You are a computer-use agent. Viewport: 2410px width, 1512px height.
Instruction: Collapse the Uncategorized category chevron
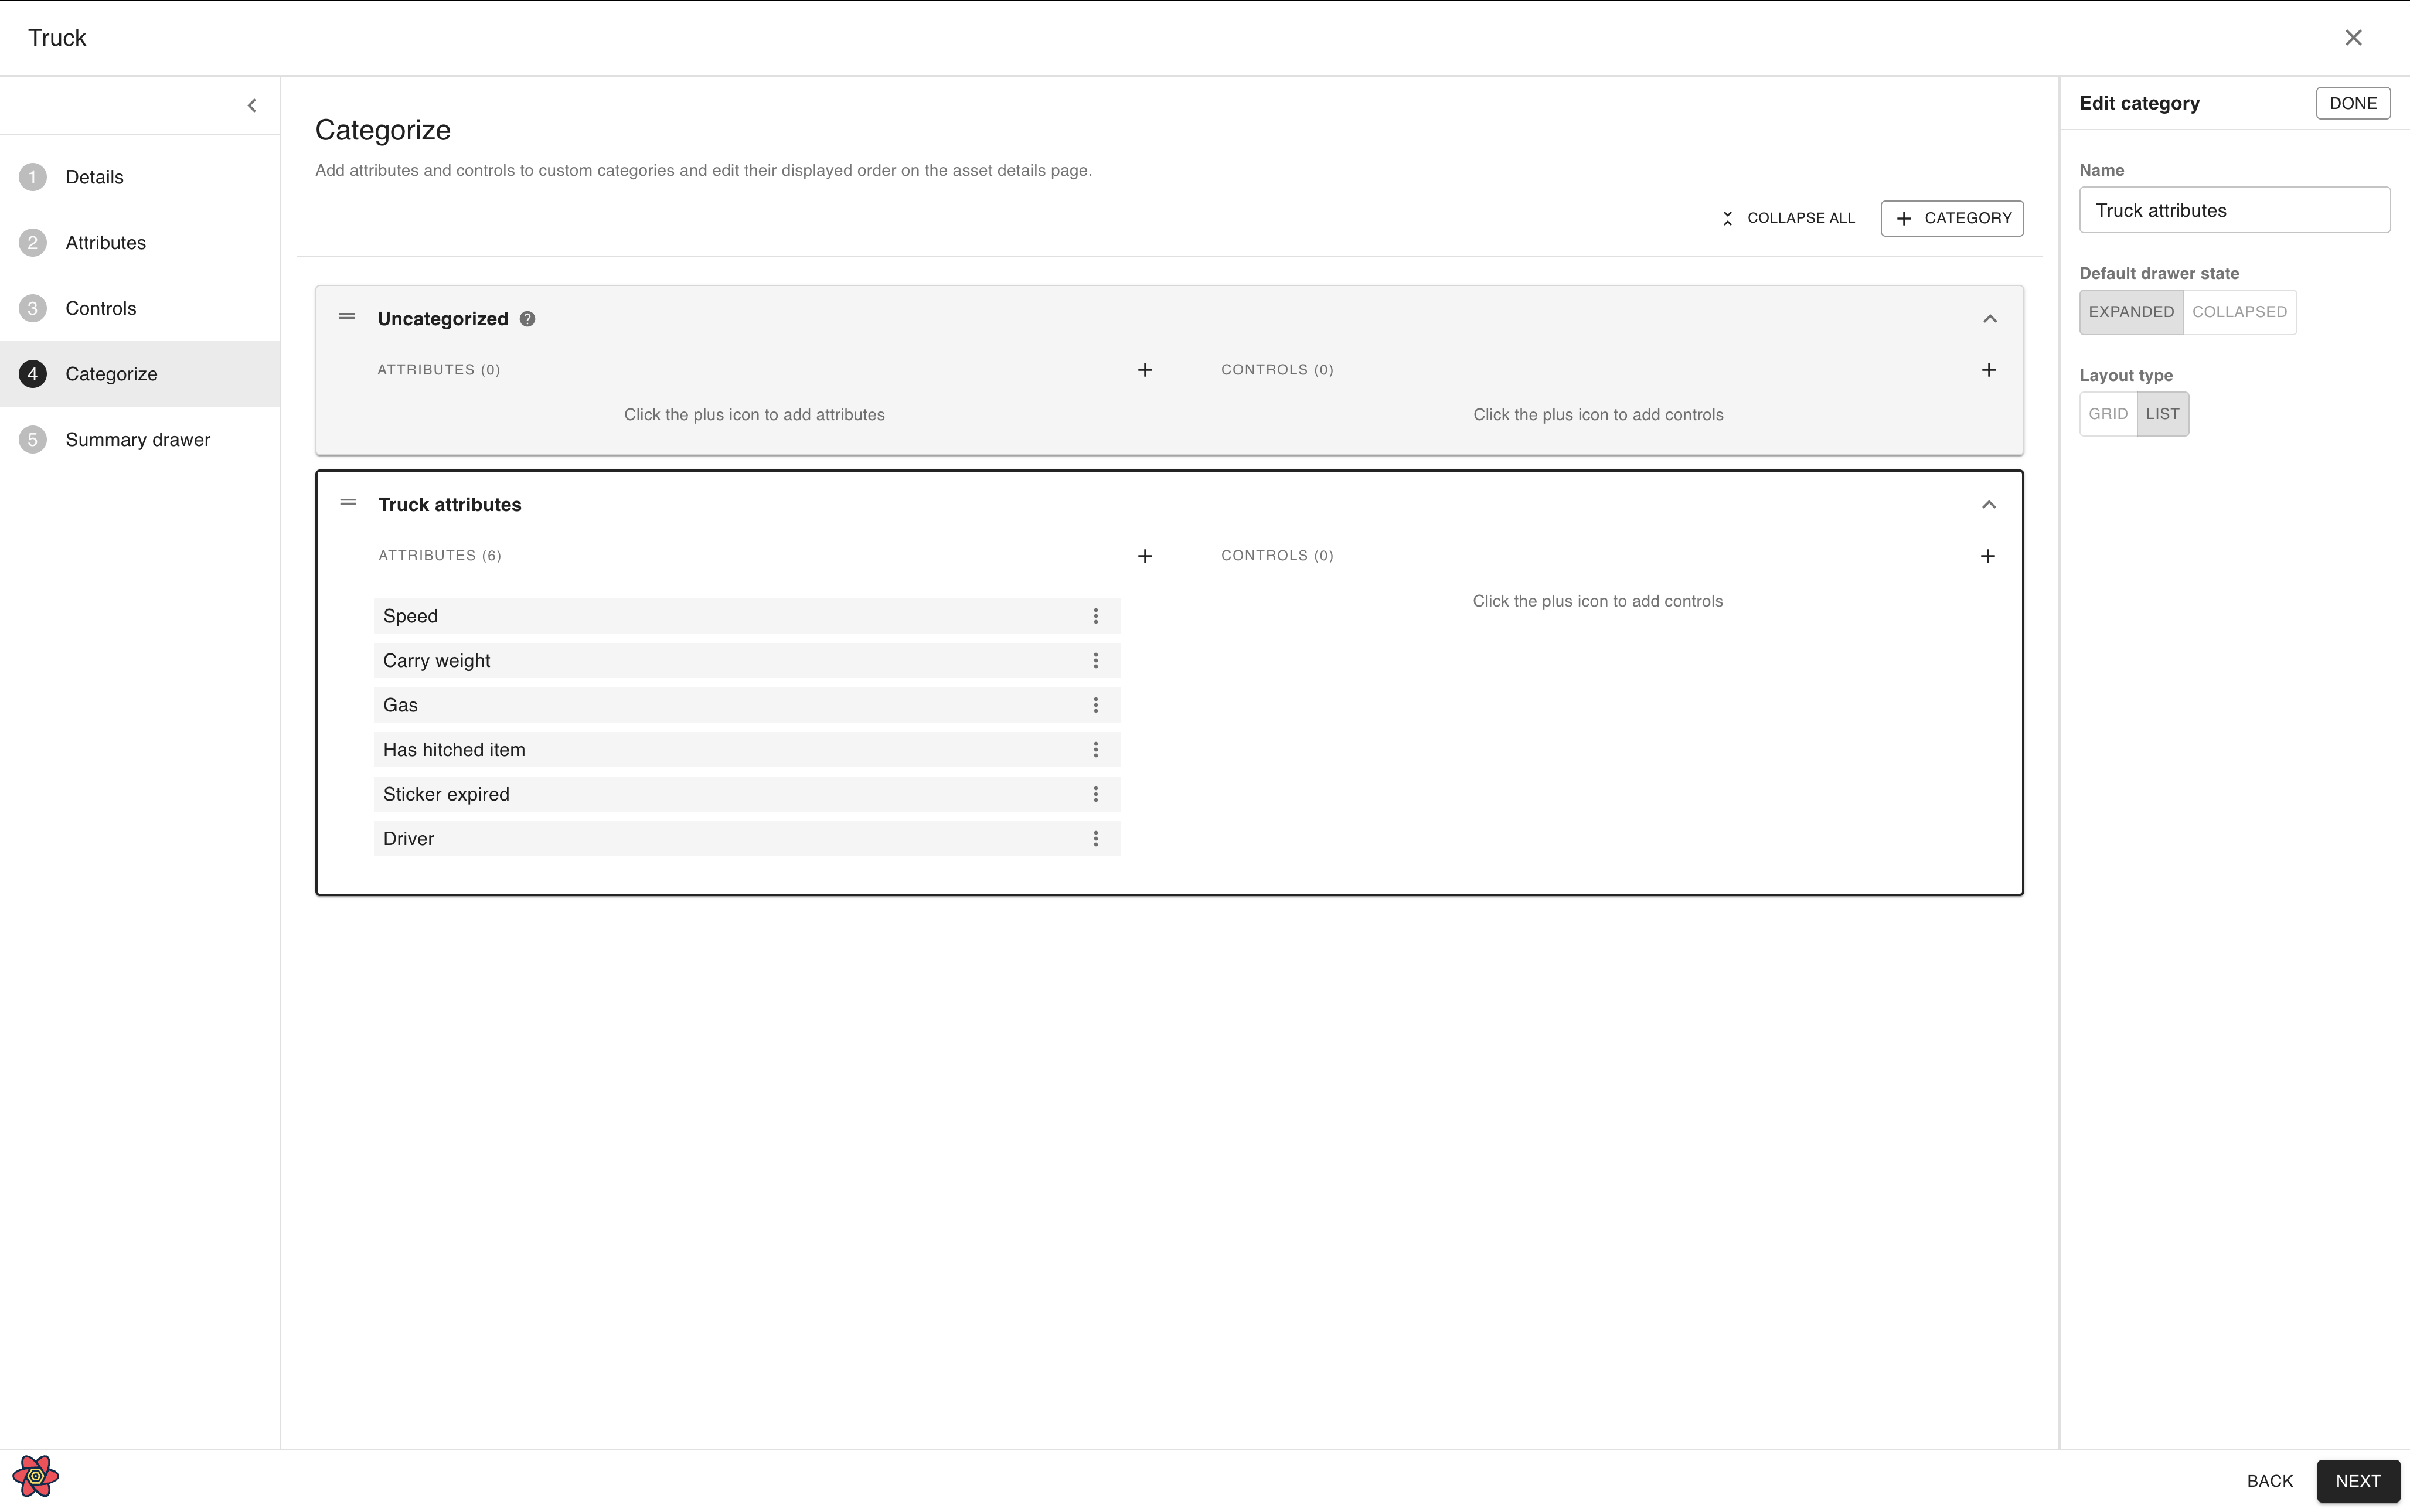pos(1989,319)
